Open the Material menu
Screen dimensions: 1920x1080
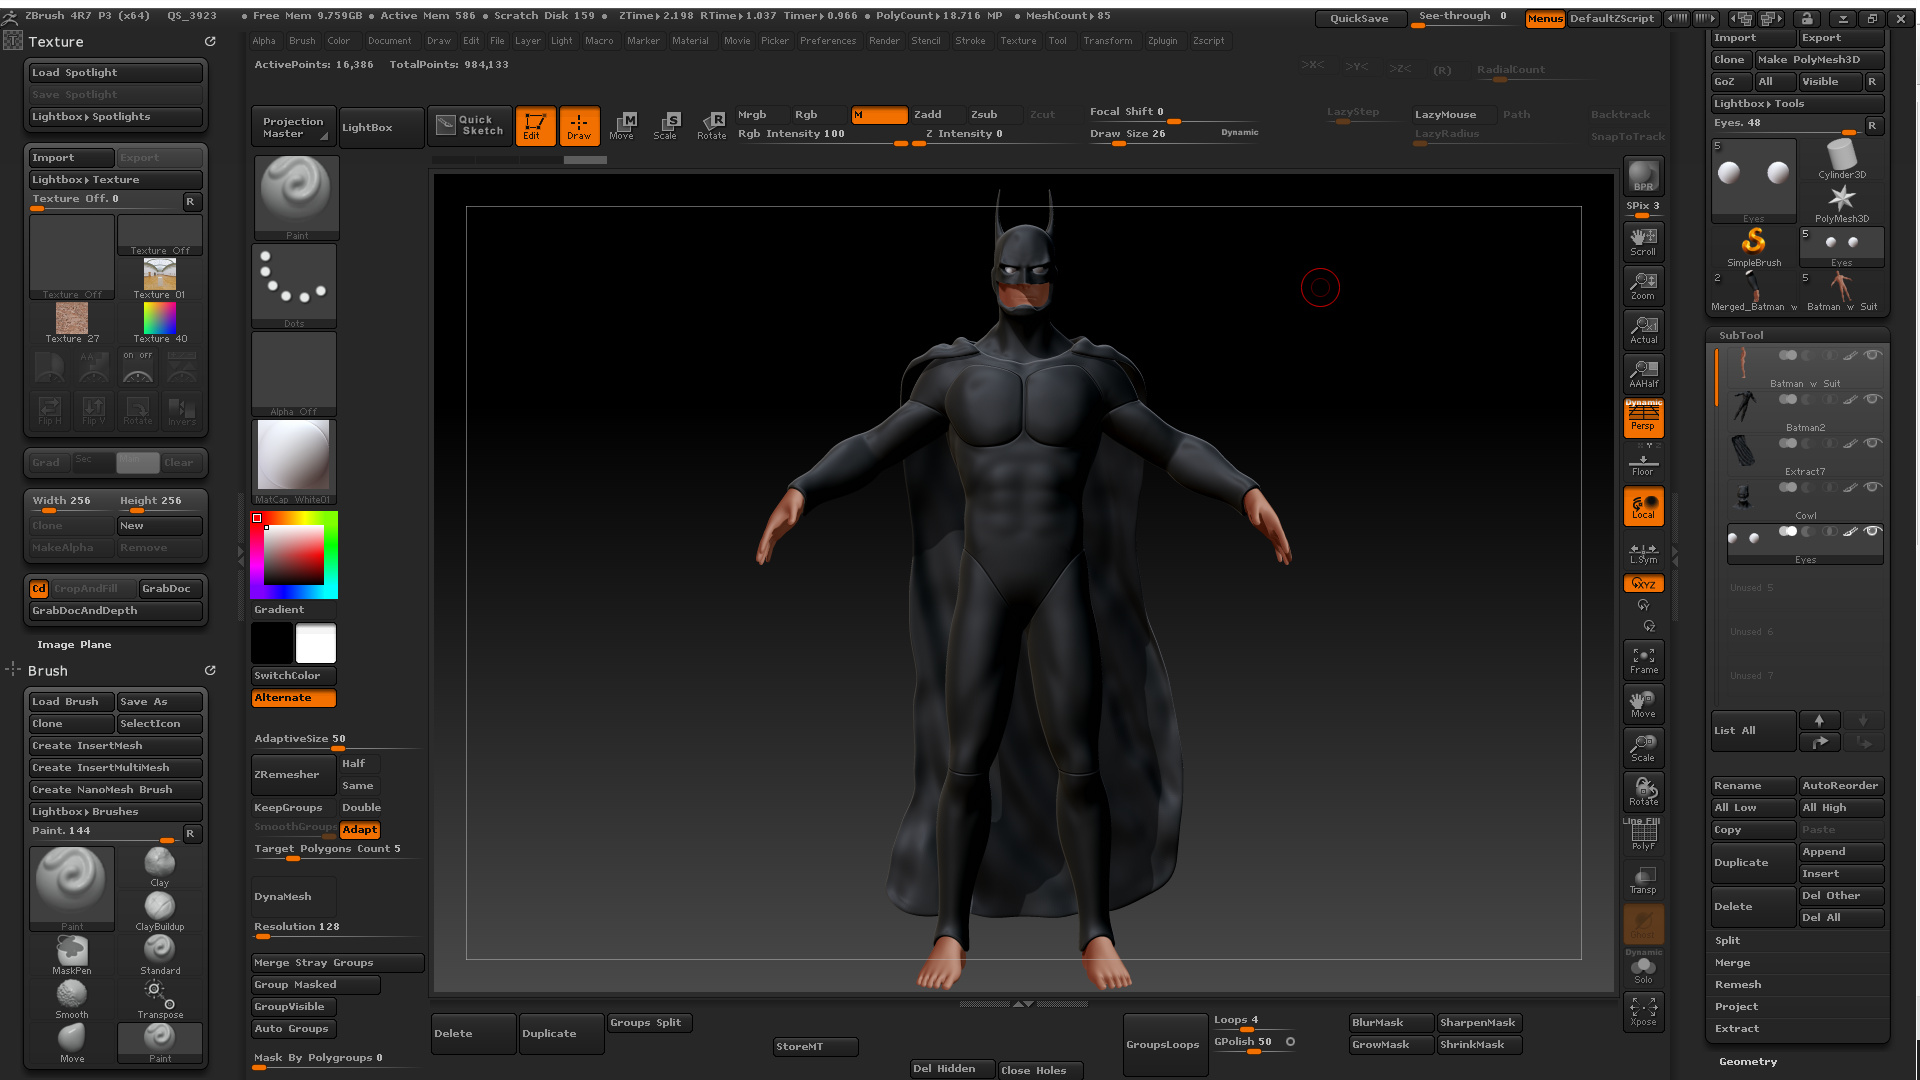(690, 41)
